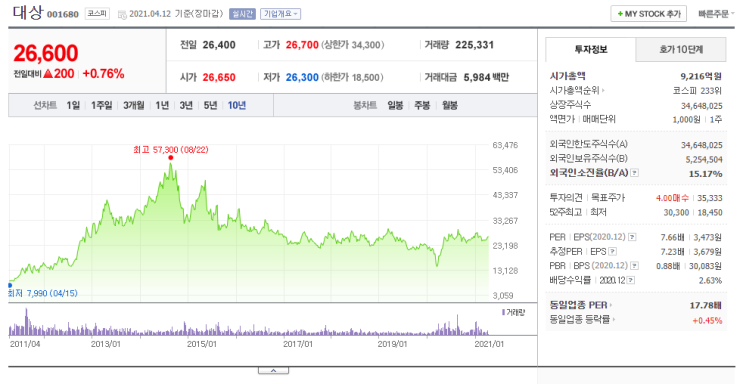Open the 투자정보 tab
The width and height of the screenshot is (743, 384).
591,49
